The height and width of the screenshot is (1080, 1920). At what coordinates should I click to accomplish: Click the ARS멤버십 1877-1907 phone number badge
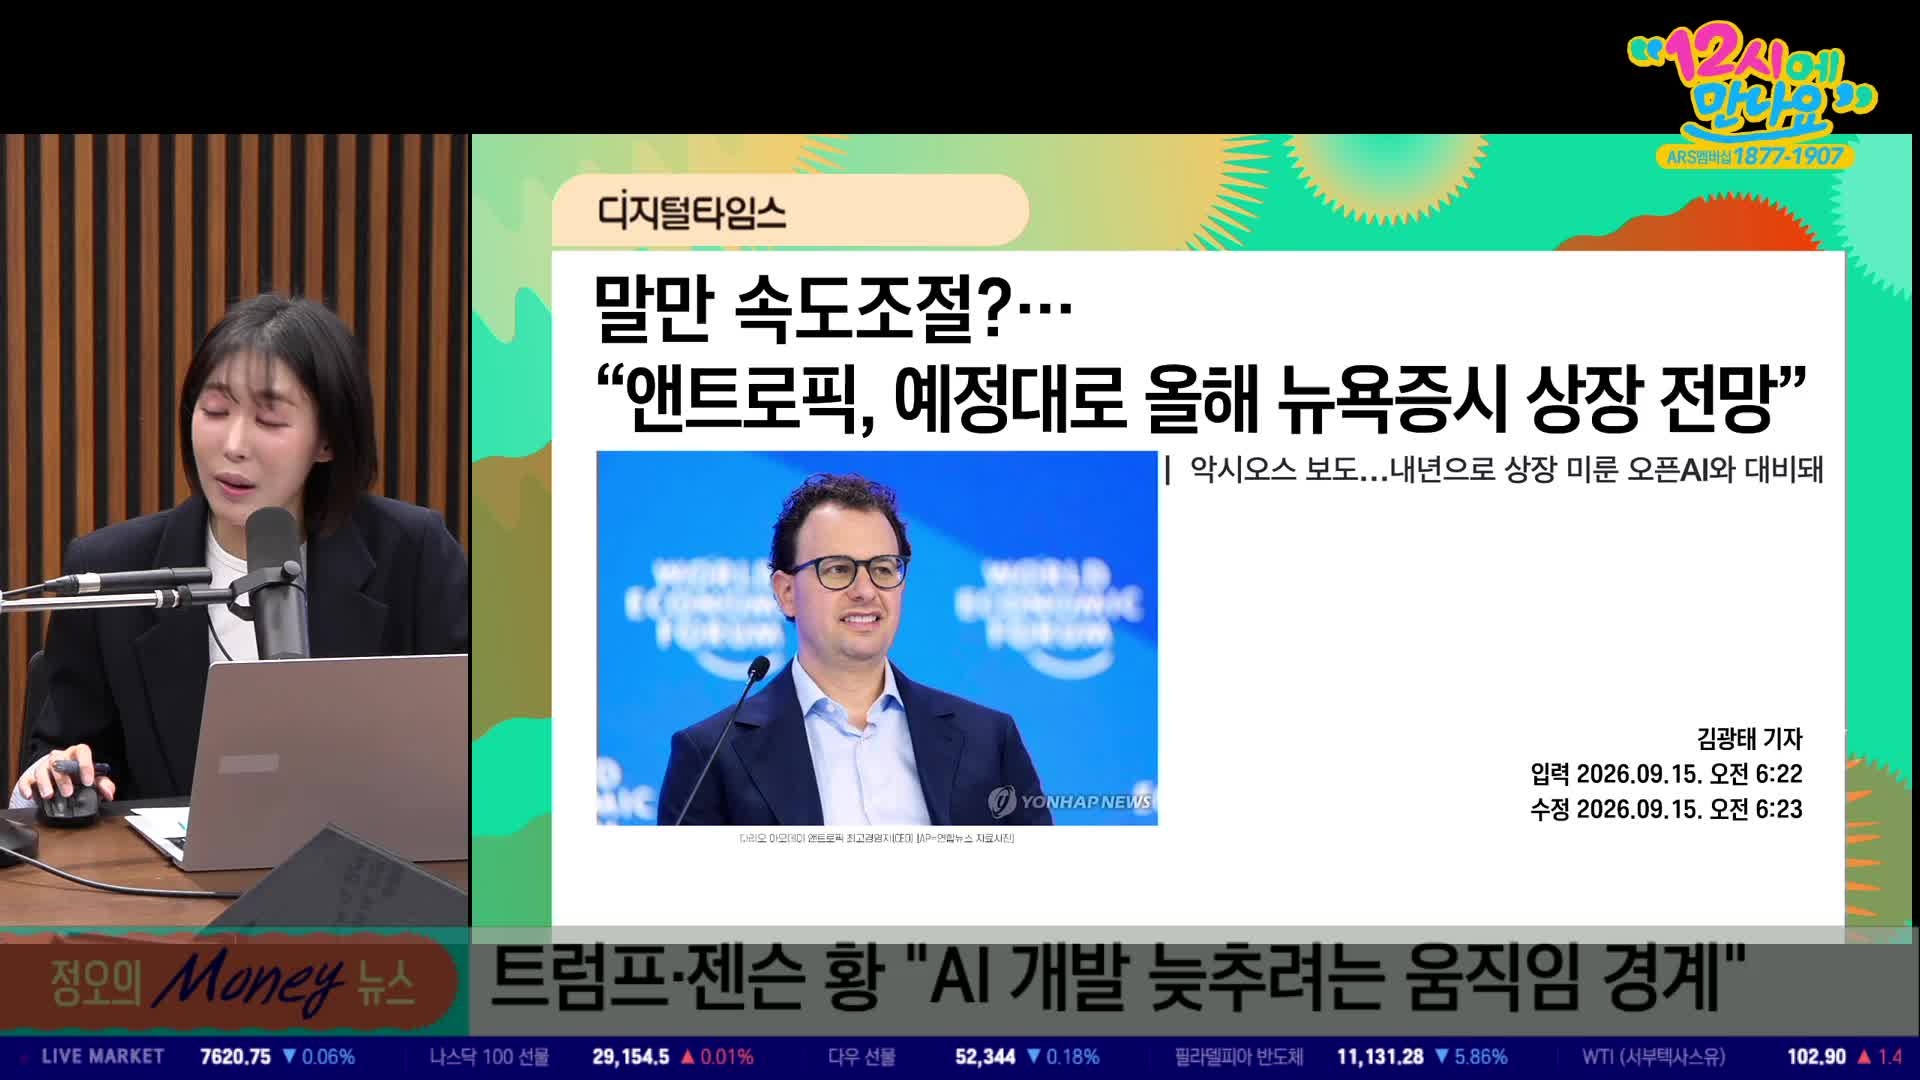point(1754,157)
